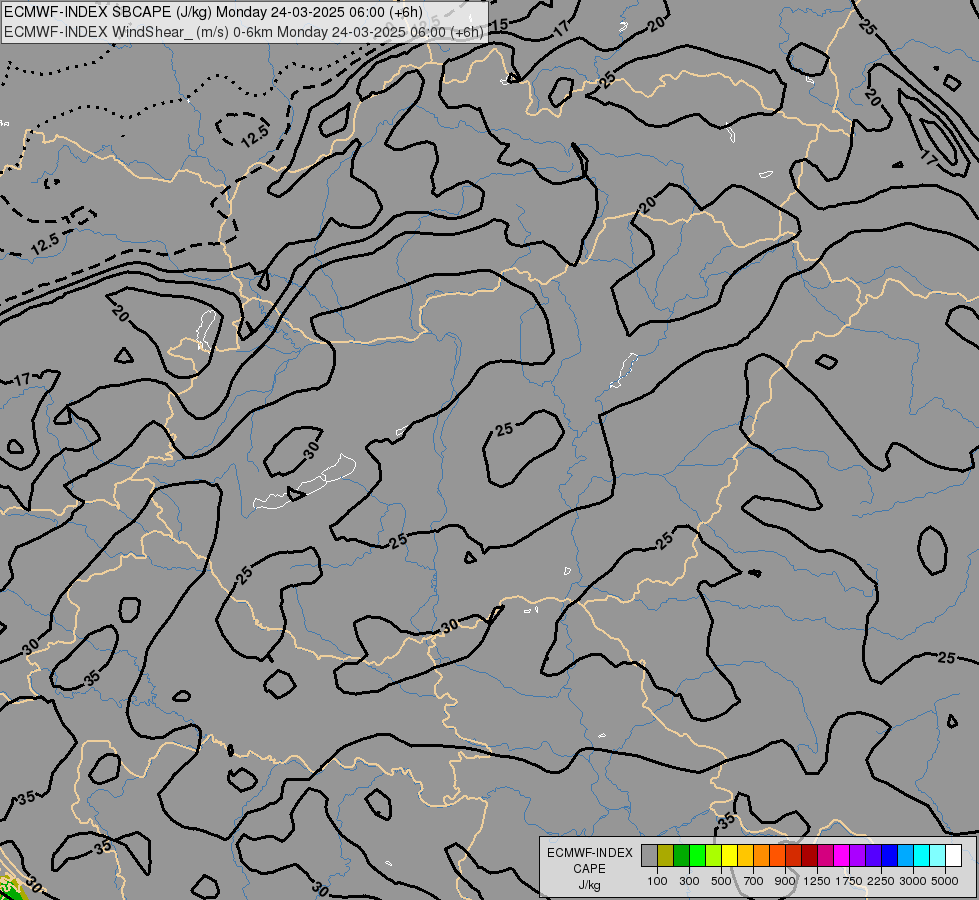Select the pink-crimson swatch after 1250

point(825,856)
